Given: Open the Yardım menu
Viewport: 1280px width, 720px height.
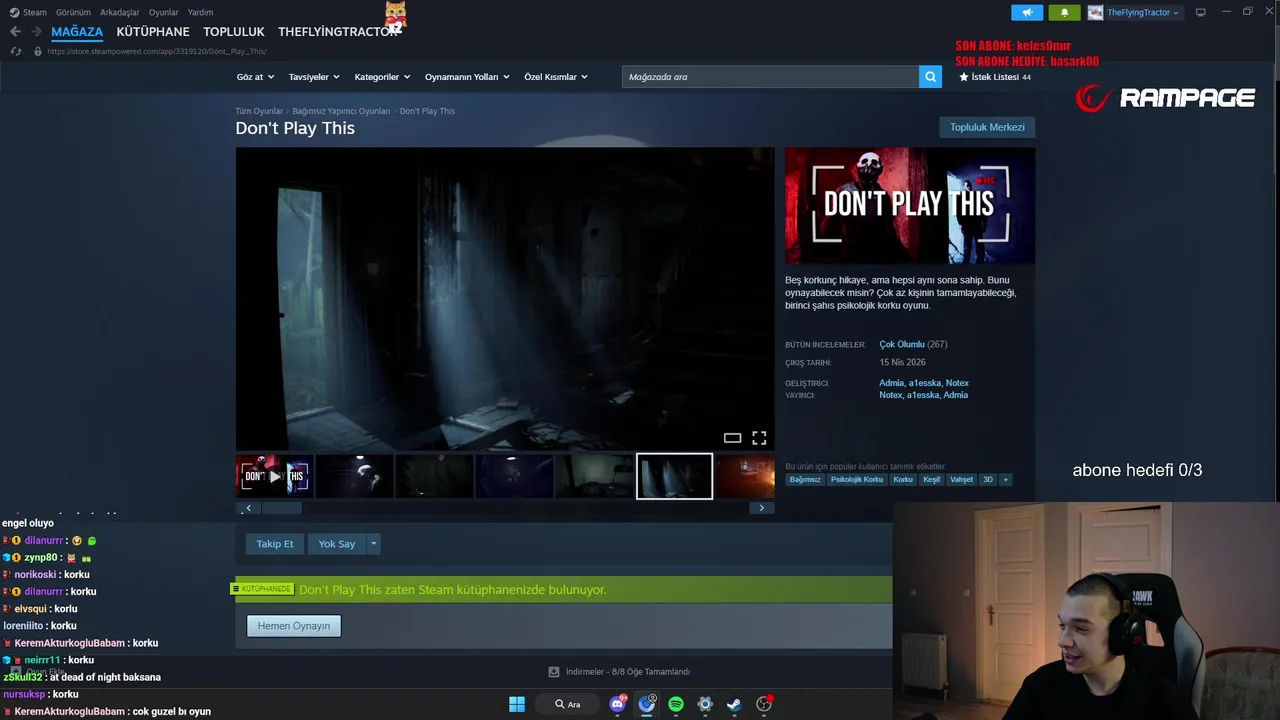Looking at the screenshot, I should pos(200,12).
